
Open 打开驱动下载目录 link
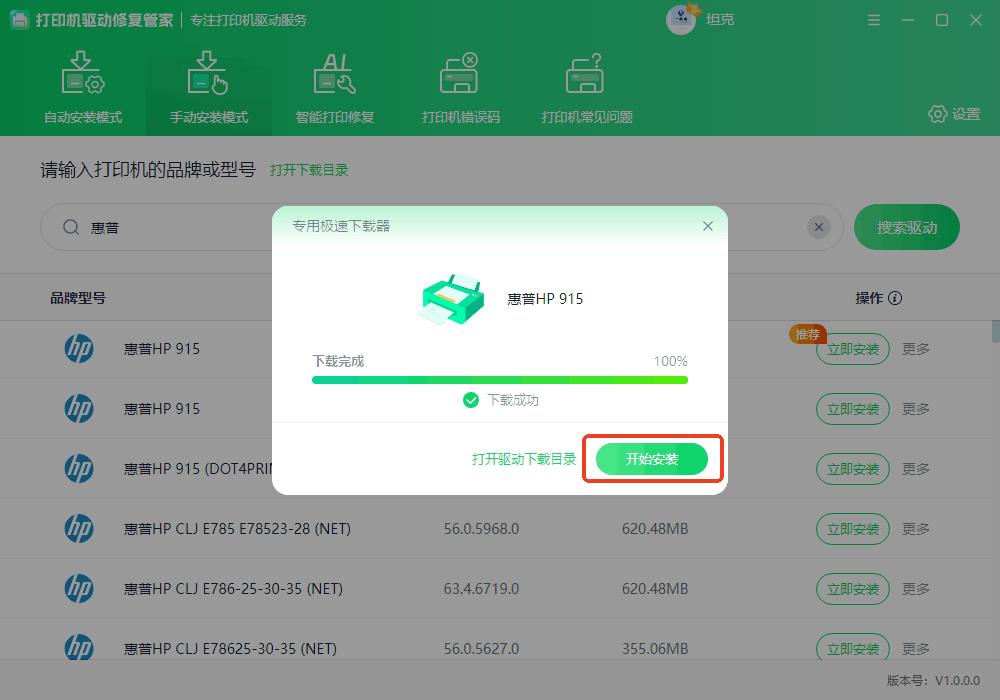pyautogui.click(x=523, y=459)
